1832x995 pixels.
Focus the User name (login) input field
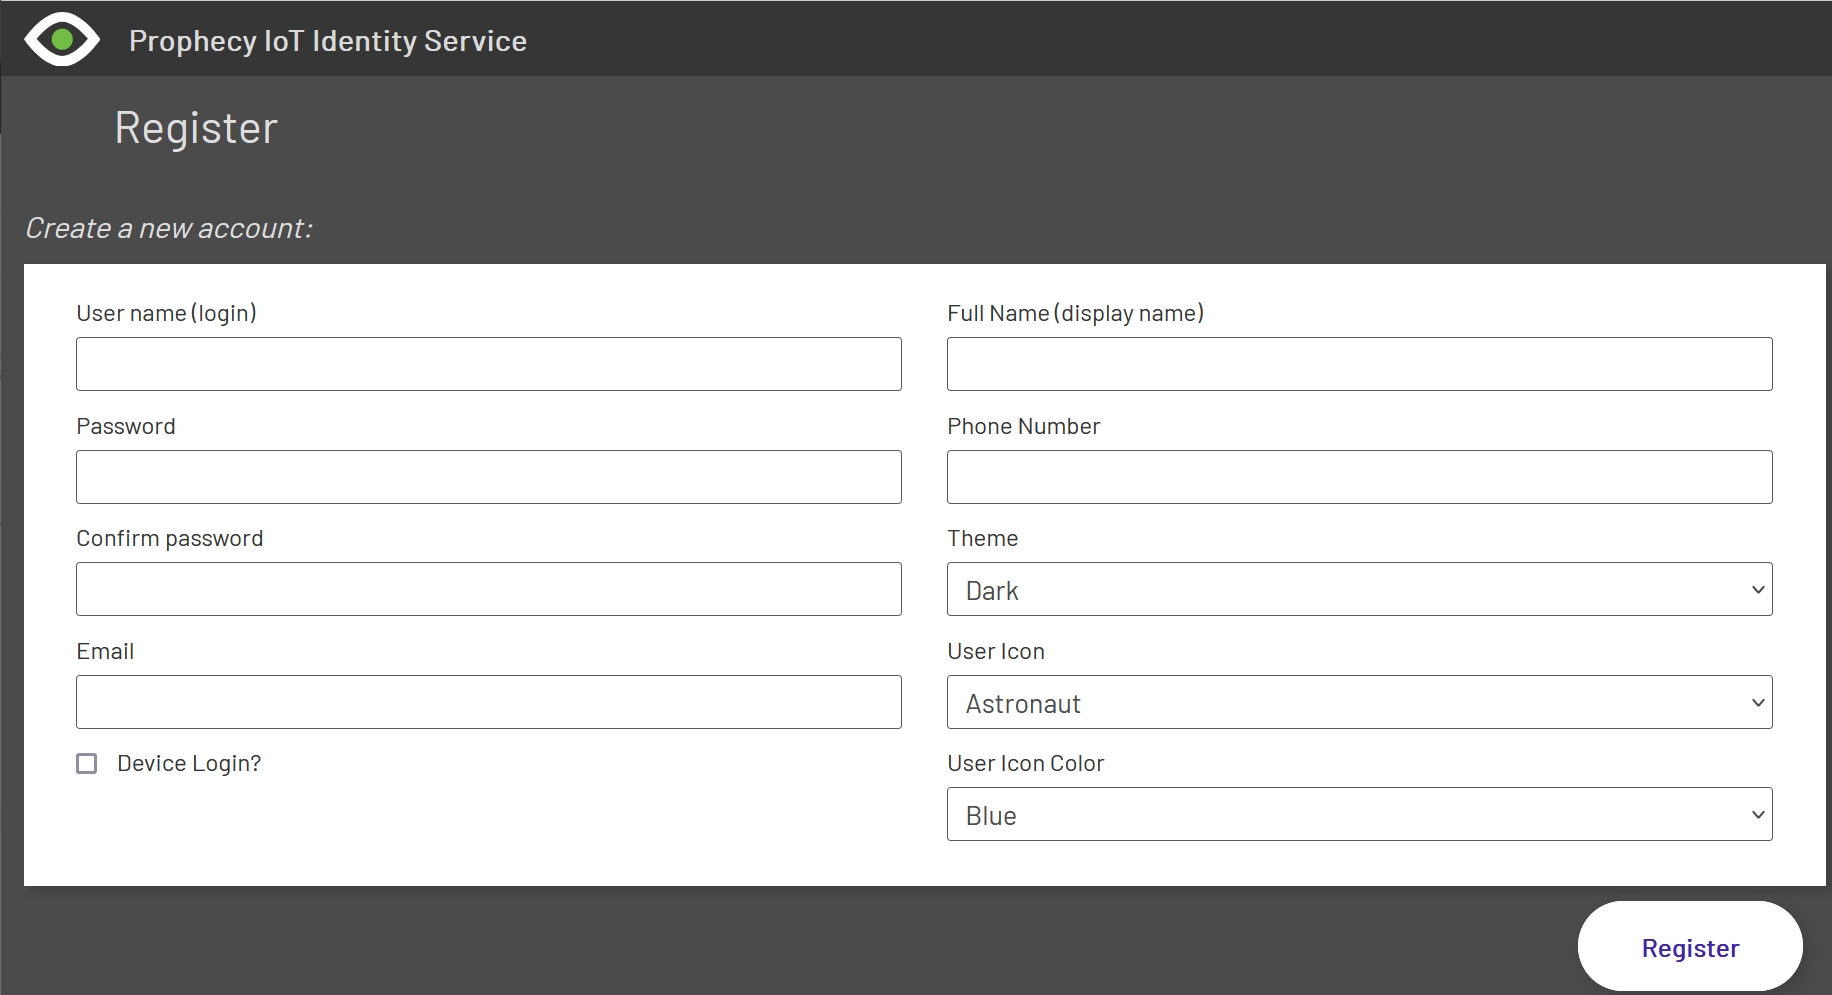point(488,364)
